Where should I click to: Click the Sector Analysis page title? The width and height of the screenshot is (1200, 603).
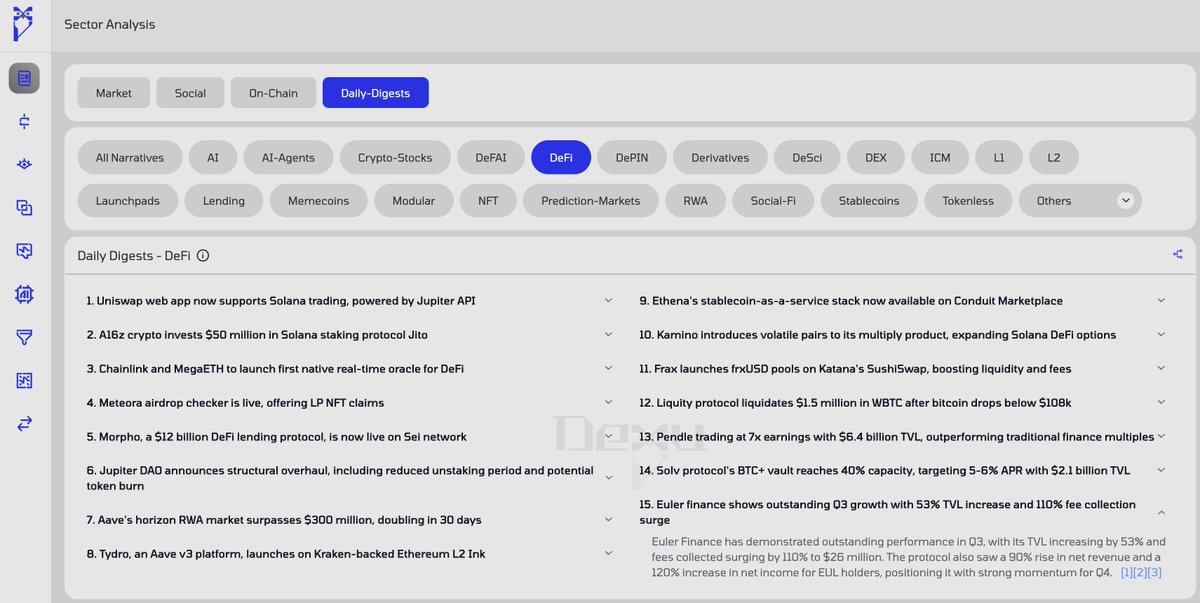click(x=110, y=24)
